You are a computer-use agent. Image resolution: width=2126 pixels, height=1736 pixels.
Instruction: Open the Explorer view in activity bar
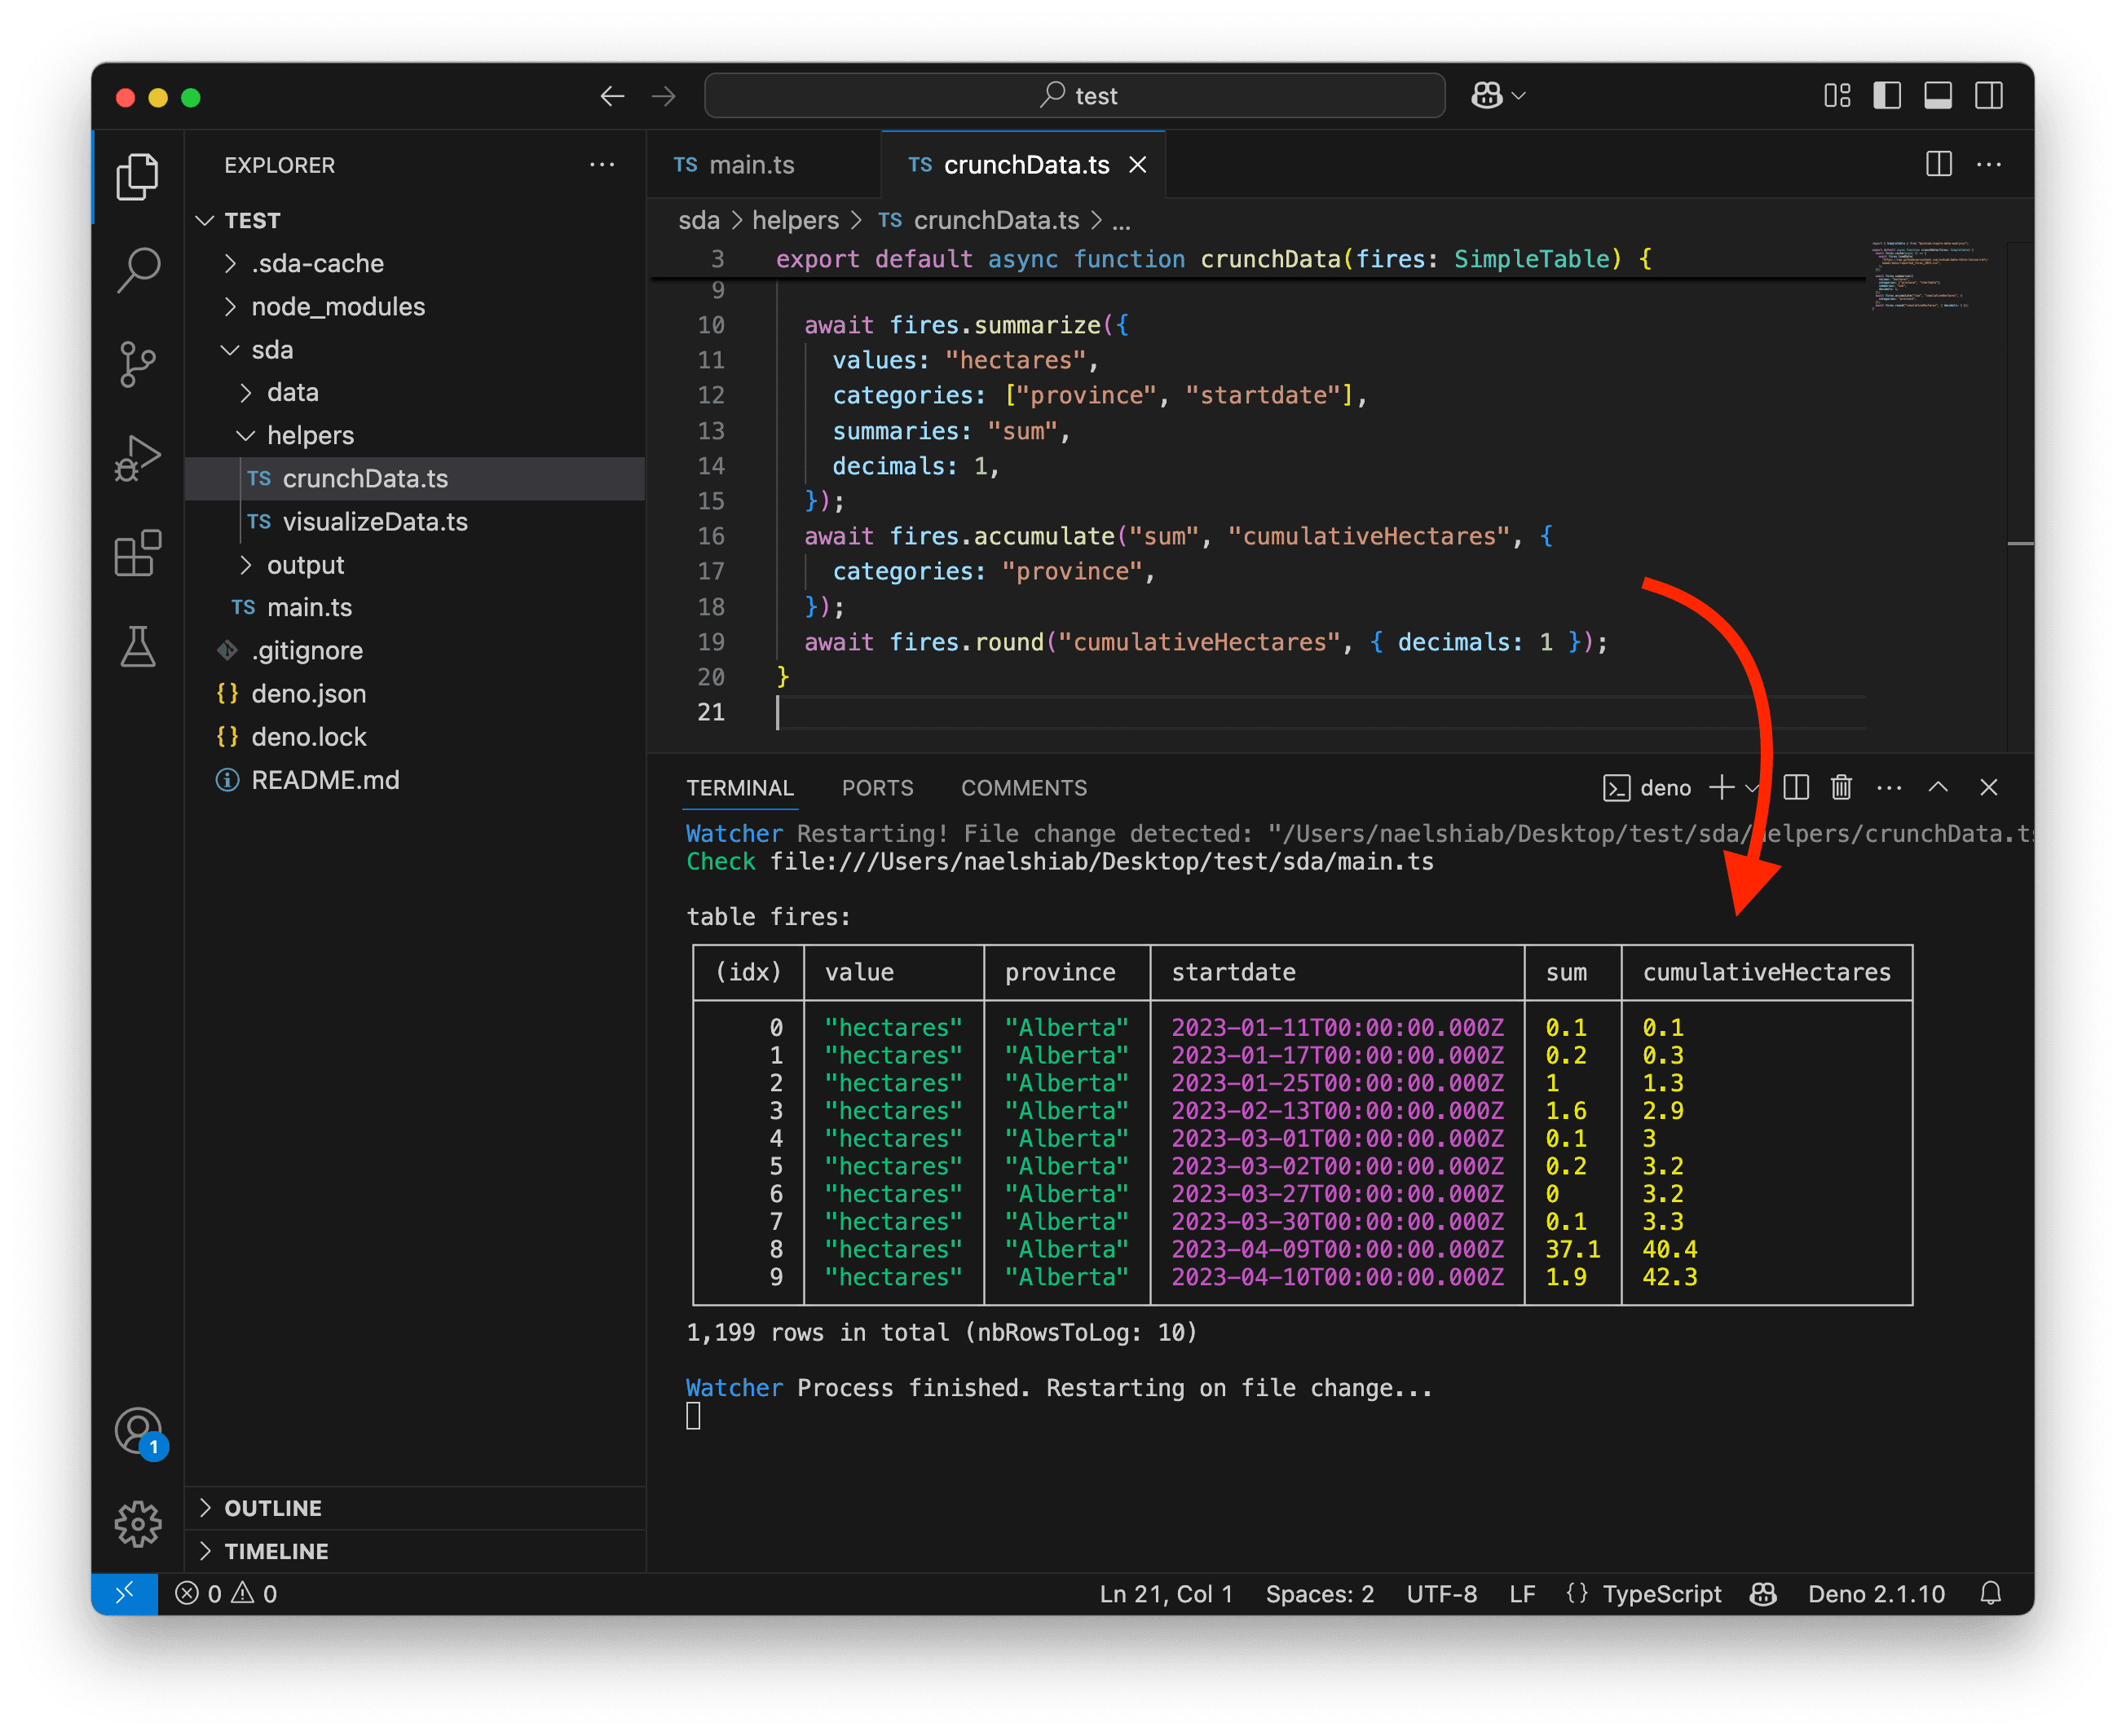pyautogui.click(x=138, y=177)
